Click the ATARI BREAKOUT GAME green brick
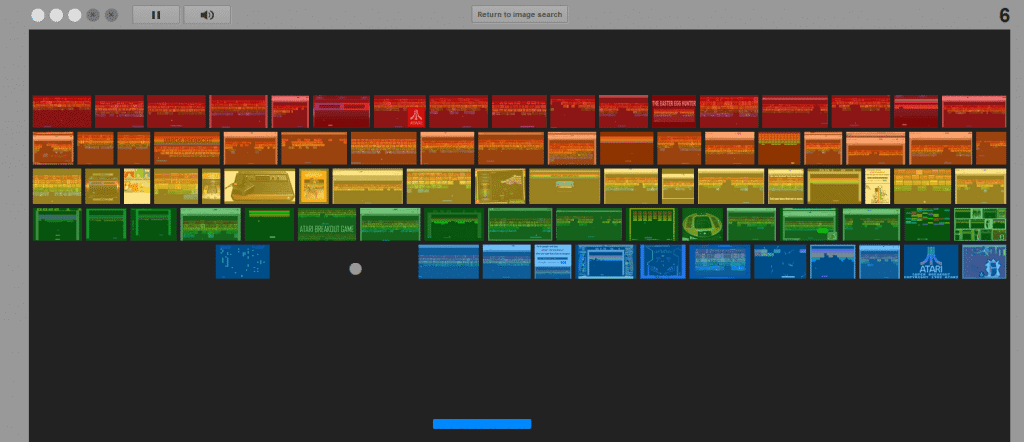1024x442 pixels. pyautogui.click(x=327, y=225)
